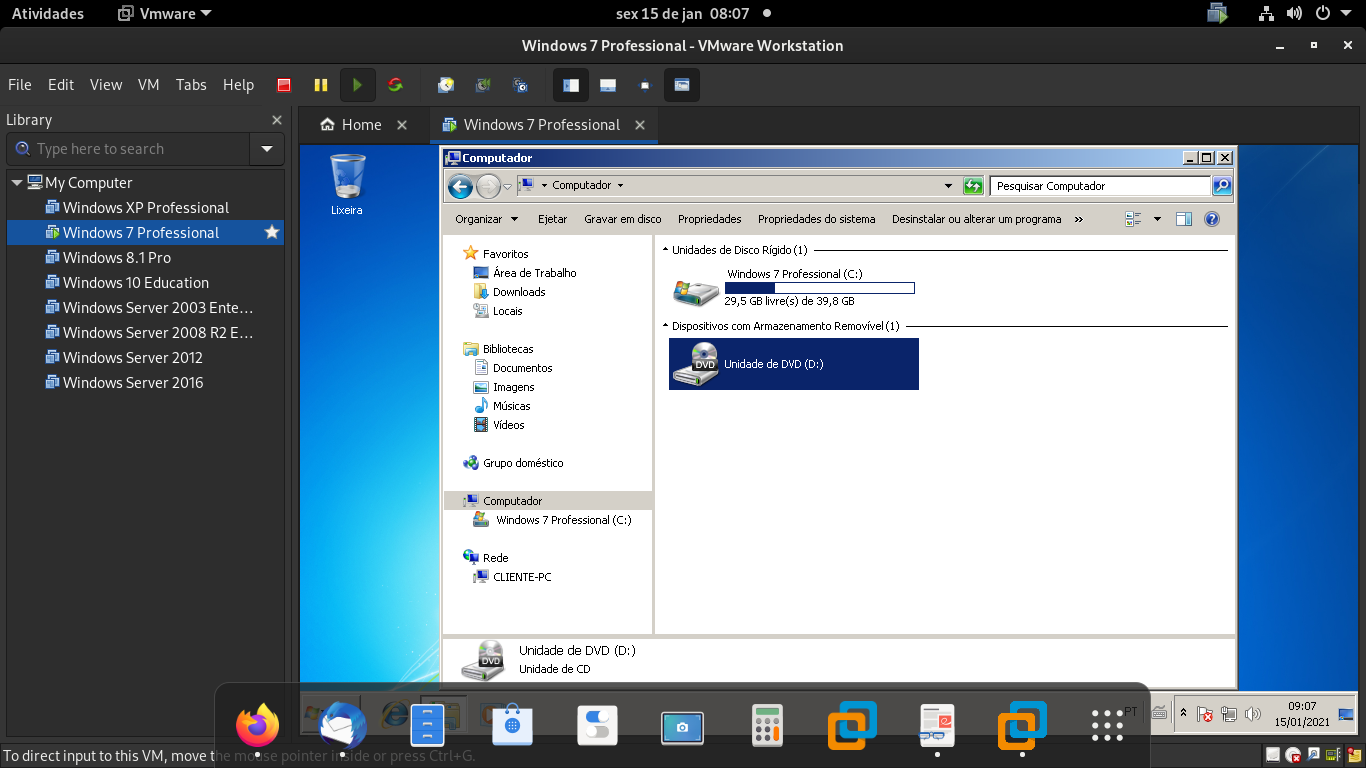Image resolution: width=1366 pixels, height=768 pixels.
Task: Collapse the Unidades de Disco Rígido group
Action: point(665,250)
